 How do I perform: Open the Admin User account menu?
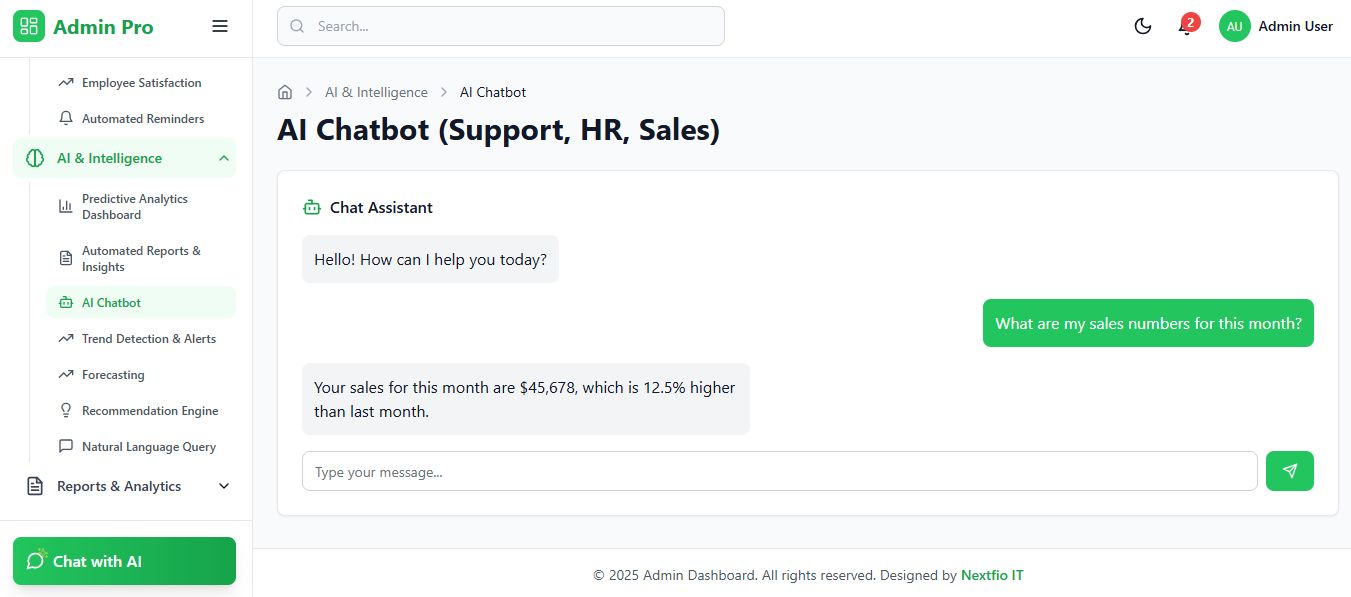tap(1295, 27)
